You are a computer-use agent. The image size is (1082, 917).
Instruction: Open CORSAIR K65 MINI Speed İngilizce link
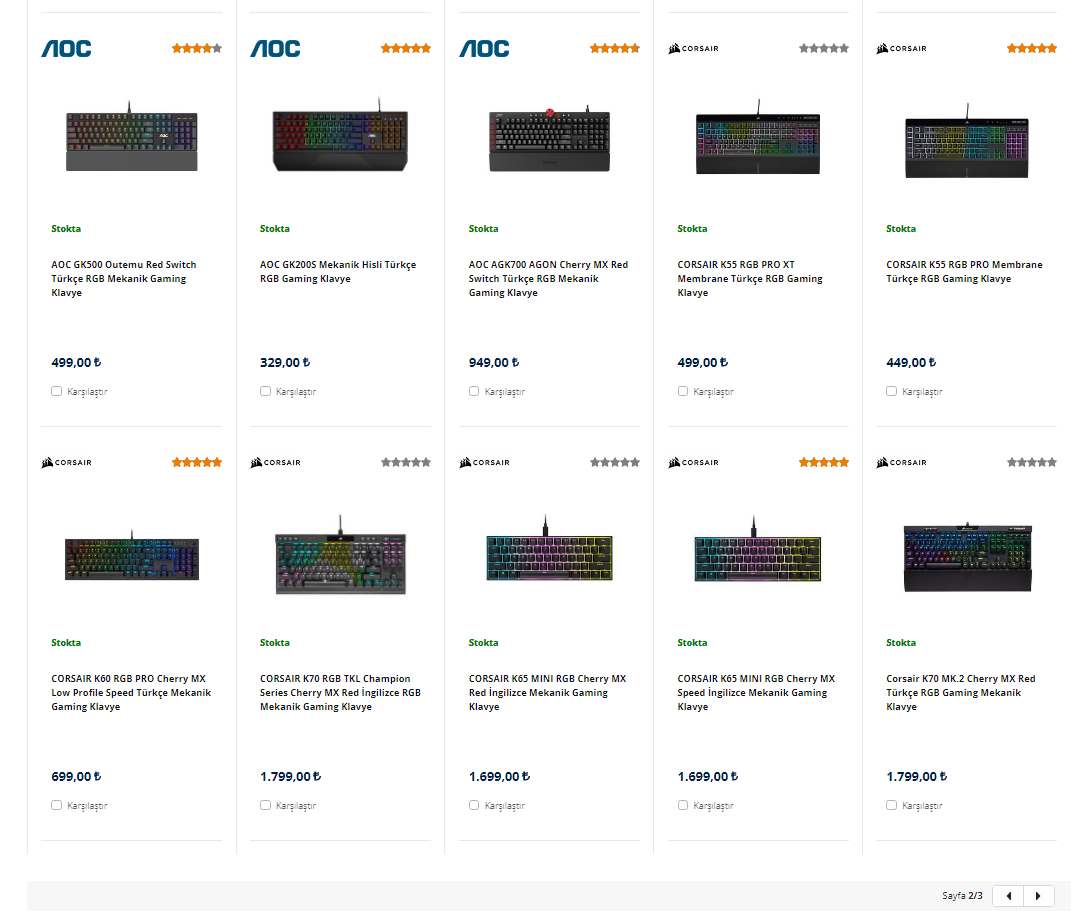(x=756, y=693)
